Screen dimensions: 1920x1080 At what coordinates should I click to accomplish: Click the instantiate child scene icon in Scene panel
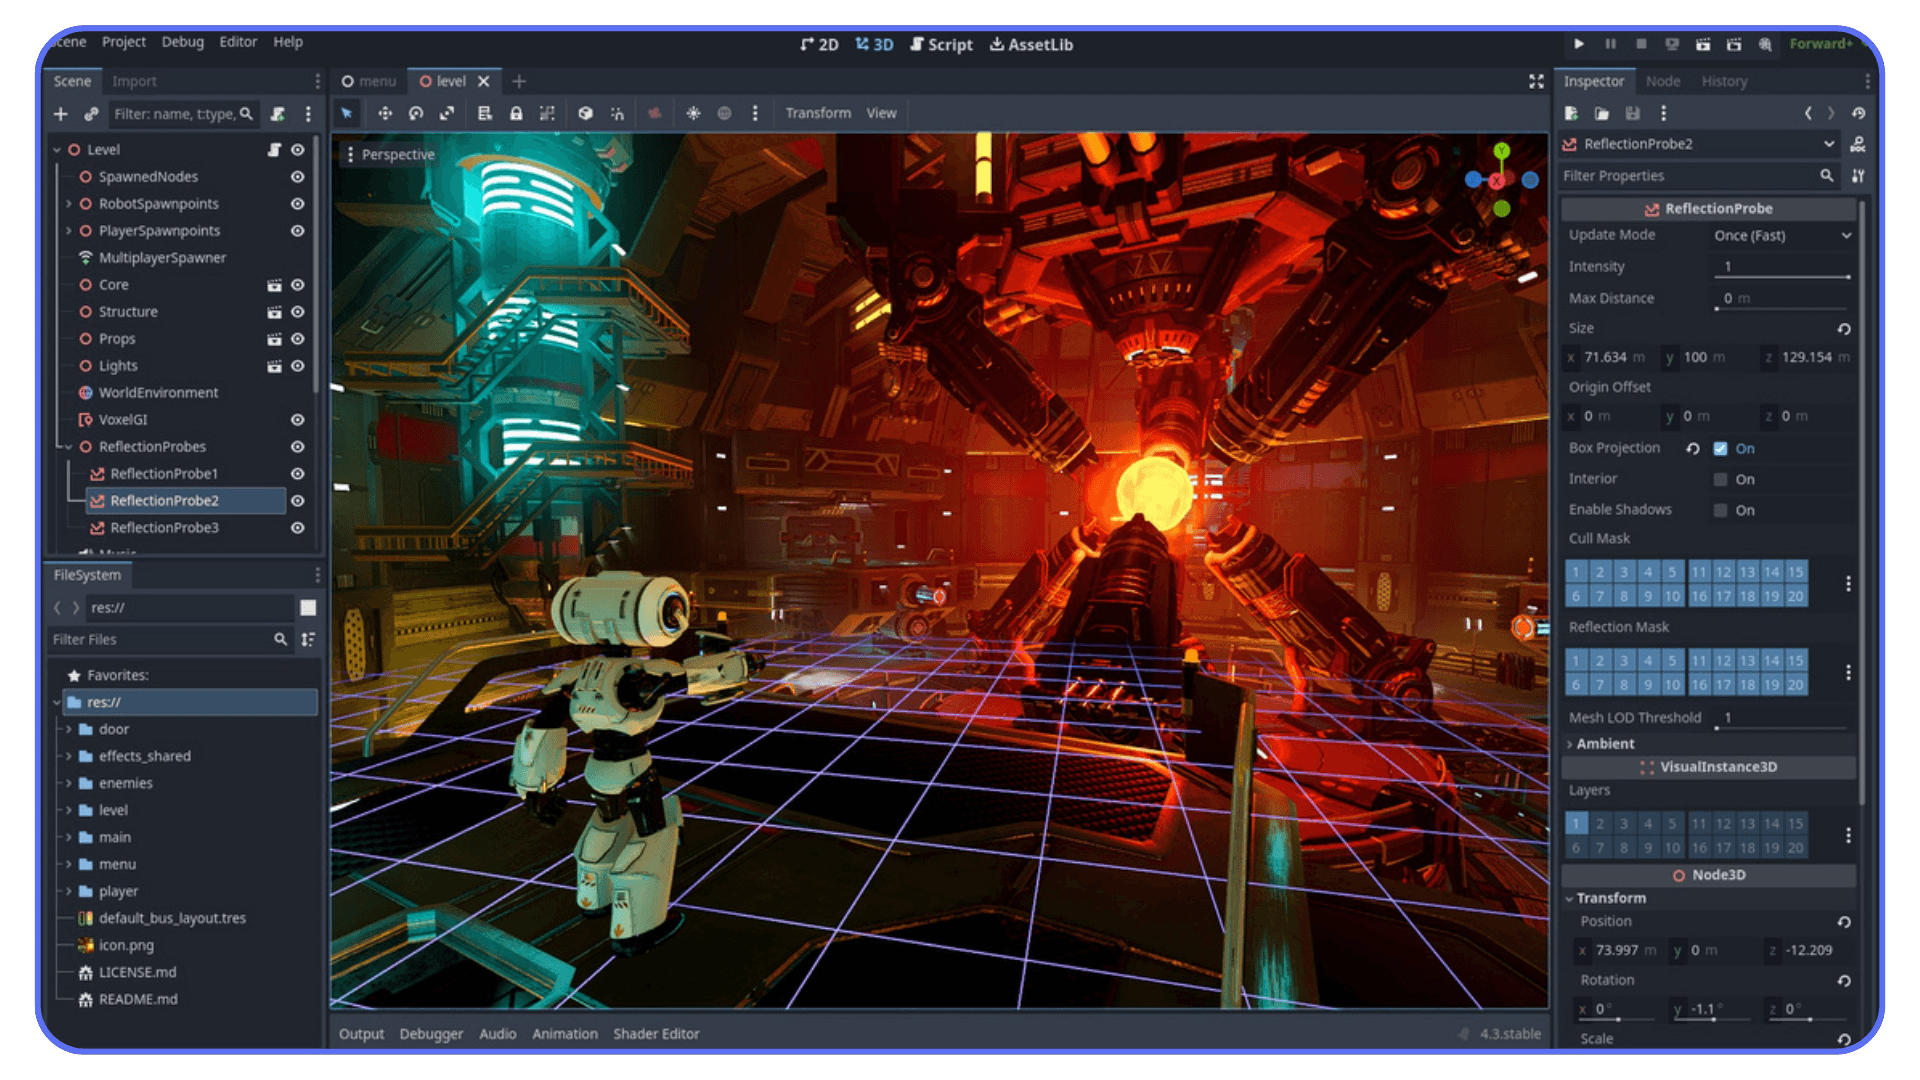pos(91,114)
